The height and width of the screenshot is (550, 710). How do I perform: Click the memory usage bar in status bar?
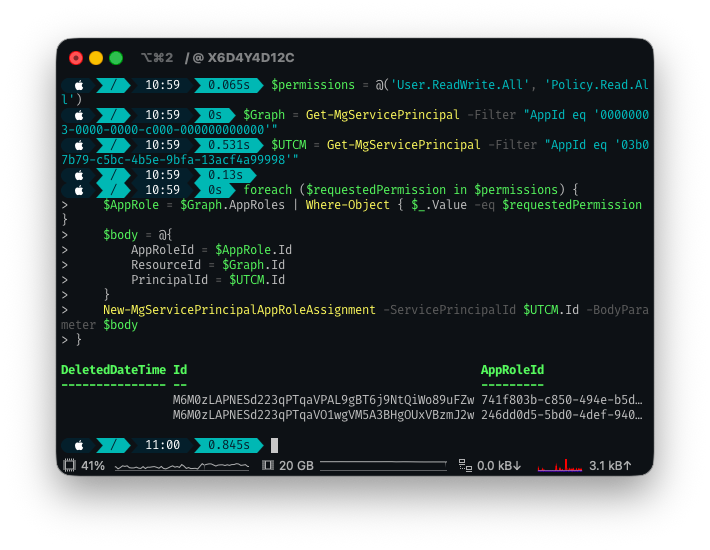pos(383,465)
